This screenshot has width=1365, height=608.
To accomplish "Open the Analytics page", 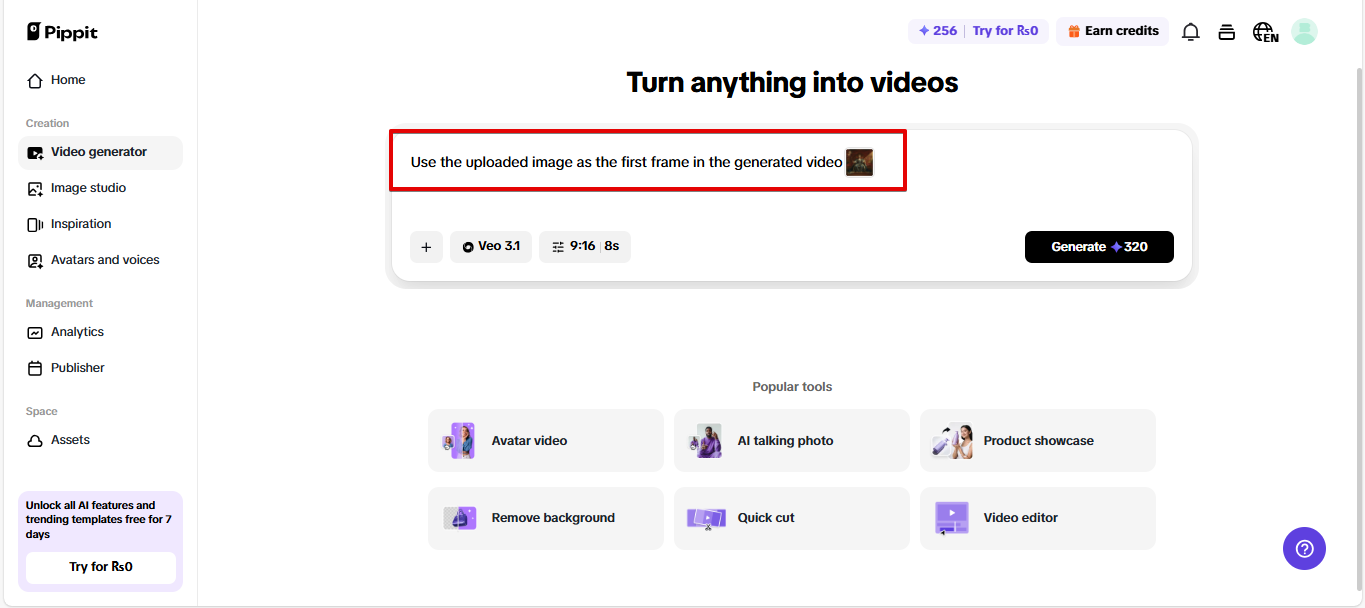I will click(100, 332).
